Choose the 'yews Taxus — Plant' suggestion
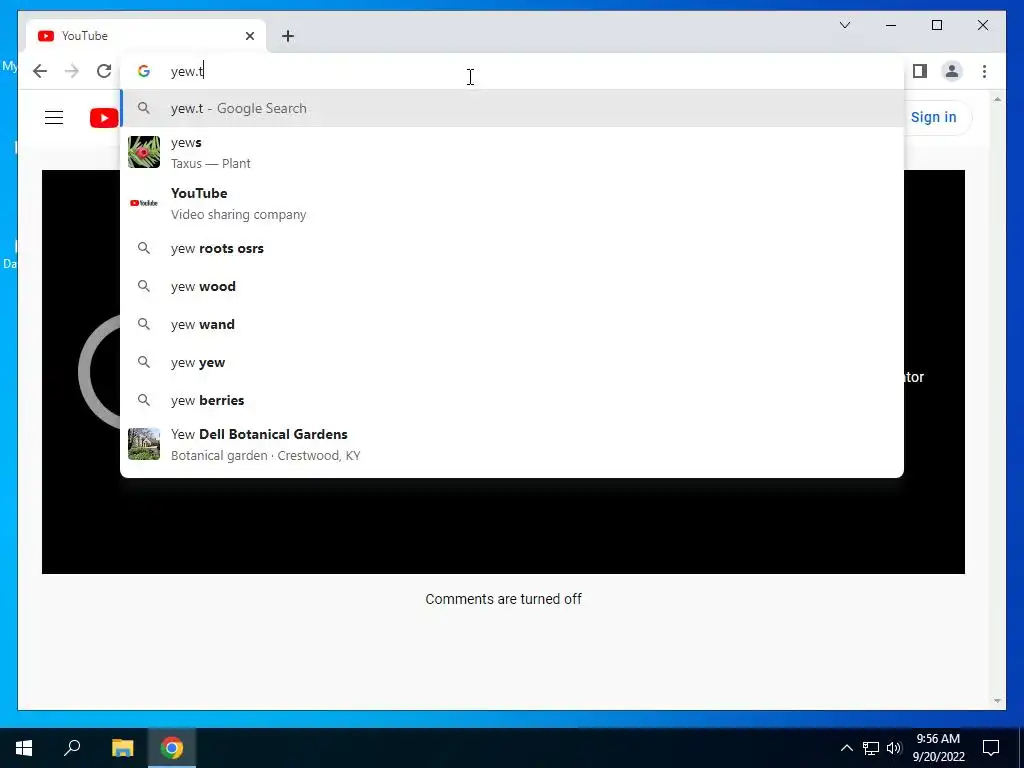The width and height of the screenshot is (1024, 768). [x=512, y=152]
